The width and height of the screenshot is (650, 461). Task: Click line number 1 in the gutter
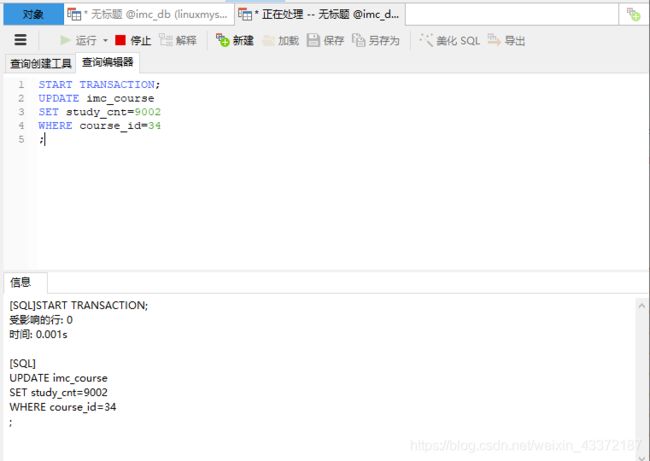21,85
